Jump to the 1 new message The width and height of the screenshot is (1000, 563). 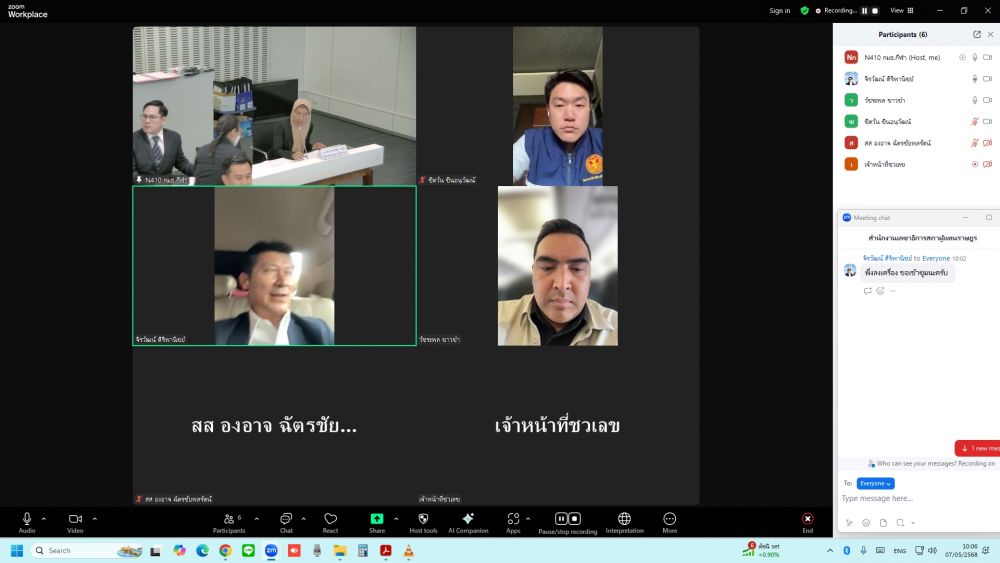click(978, 448)
